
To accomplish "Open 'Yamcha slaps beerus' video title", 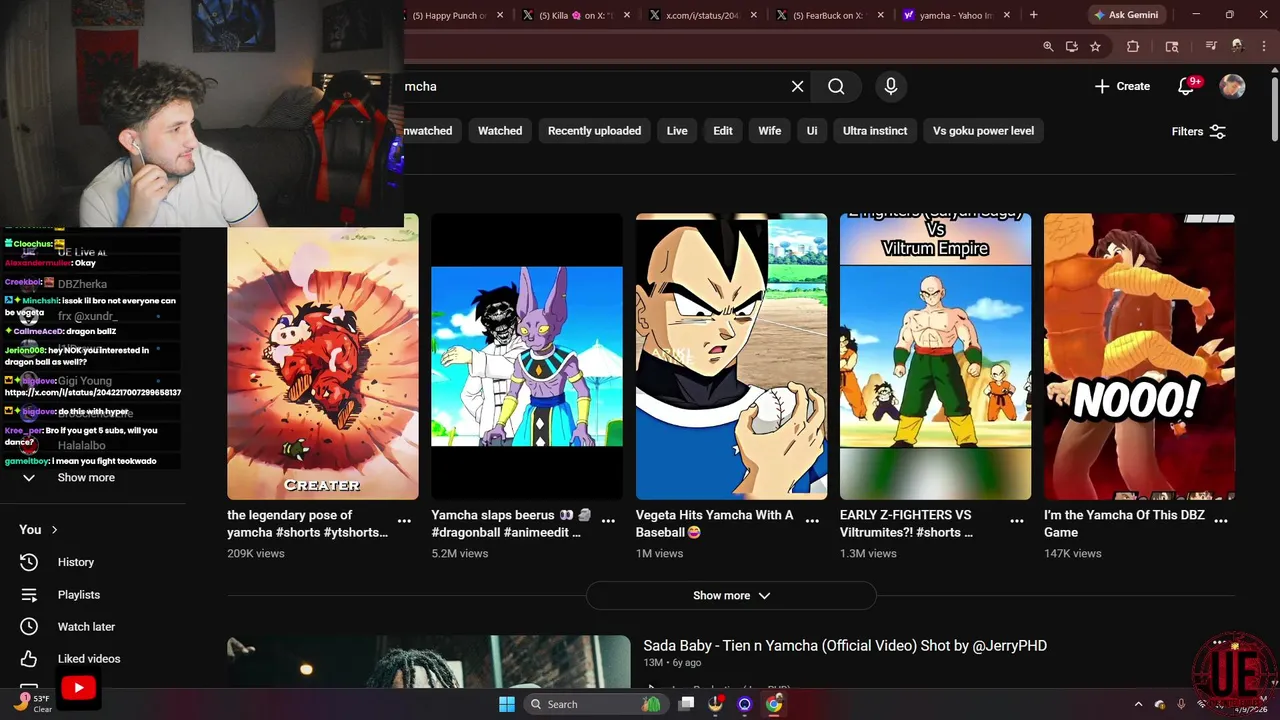I will pyautogui.click(x=512, y=524).
